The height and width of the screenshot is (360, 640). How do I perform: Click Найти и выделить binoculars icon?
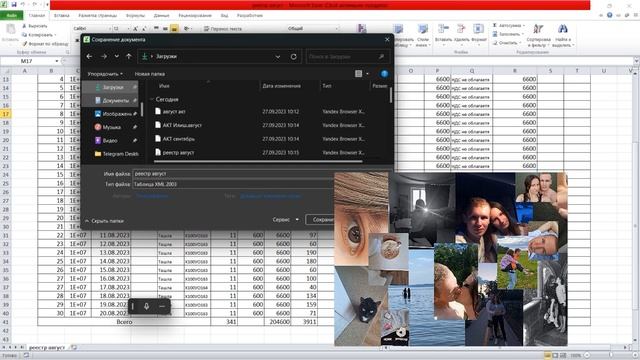point(563,29)
